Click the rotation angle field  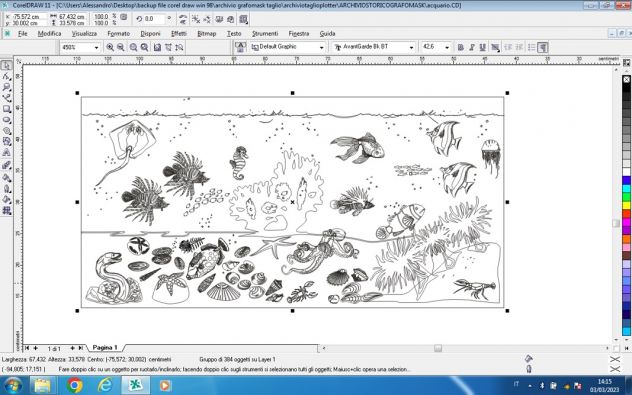tap(154, 19)
